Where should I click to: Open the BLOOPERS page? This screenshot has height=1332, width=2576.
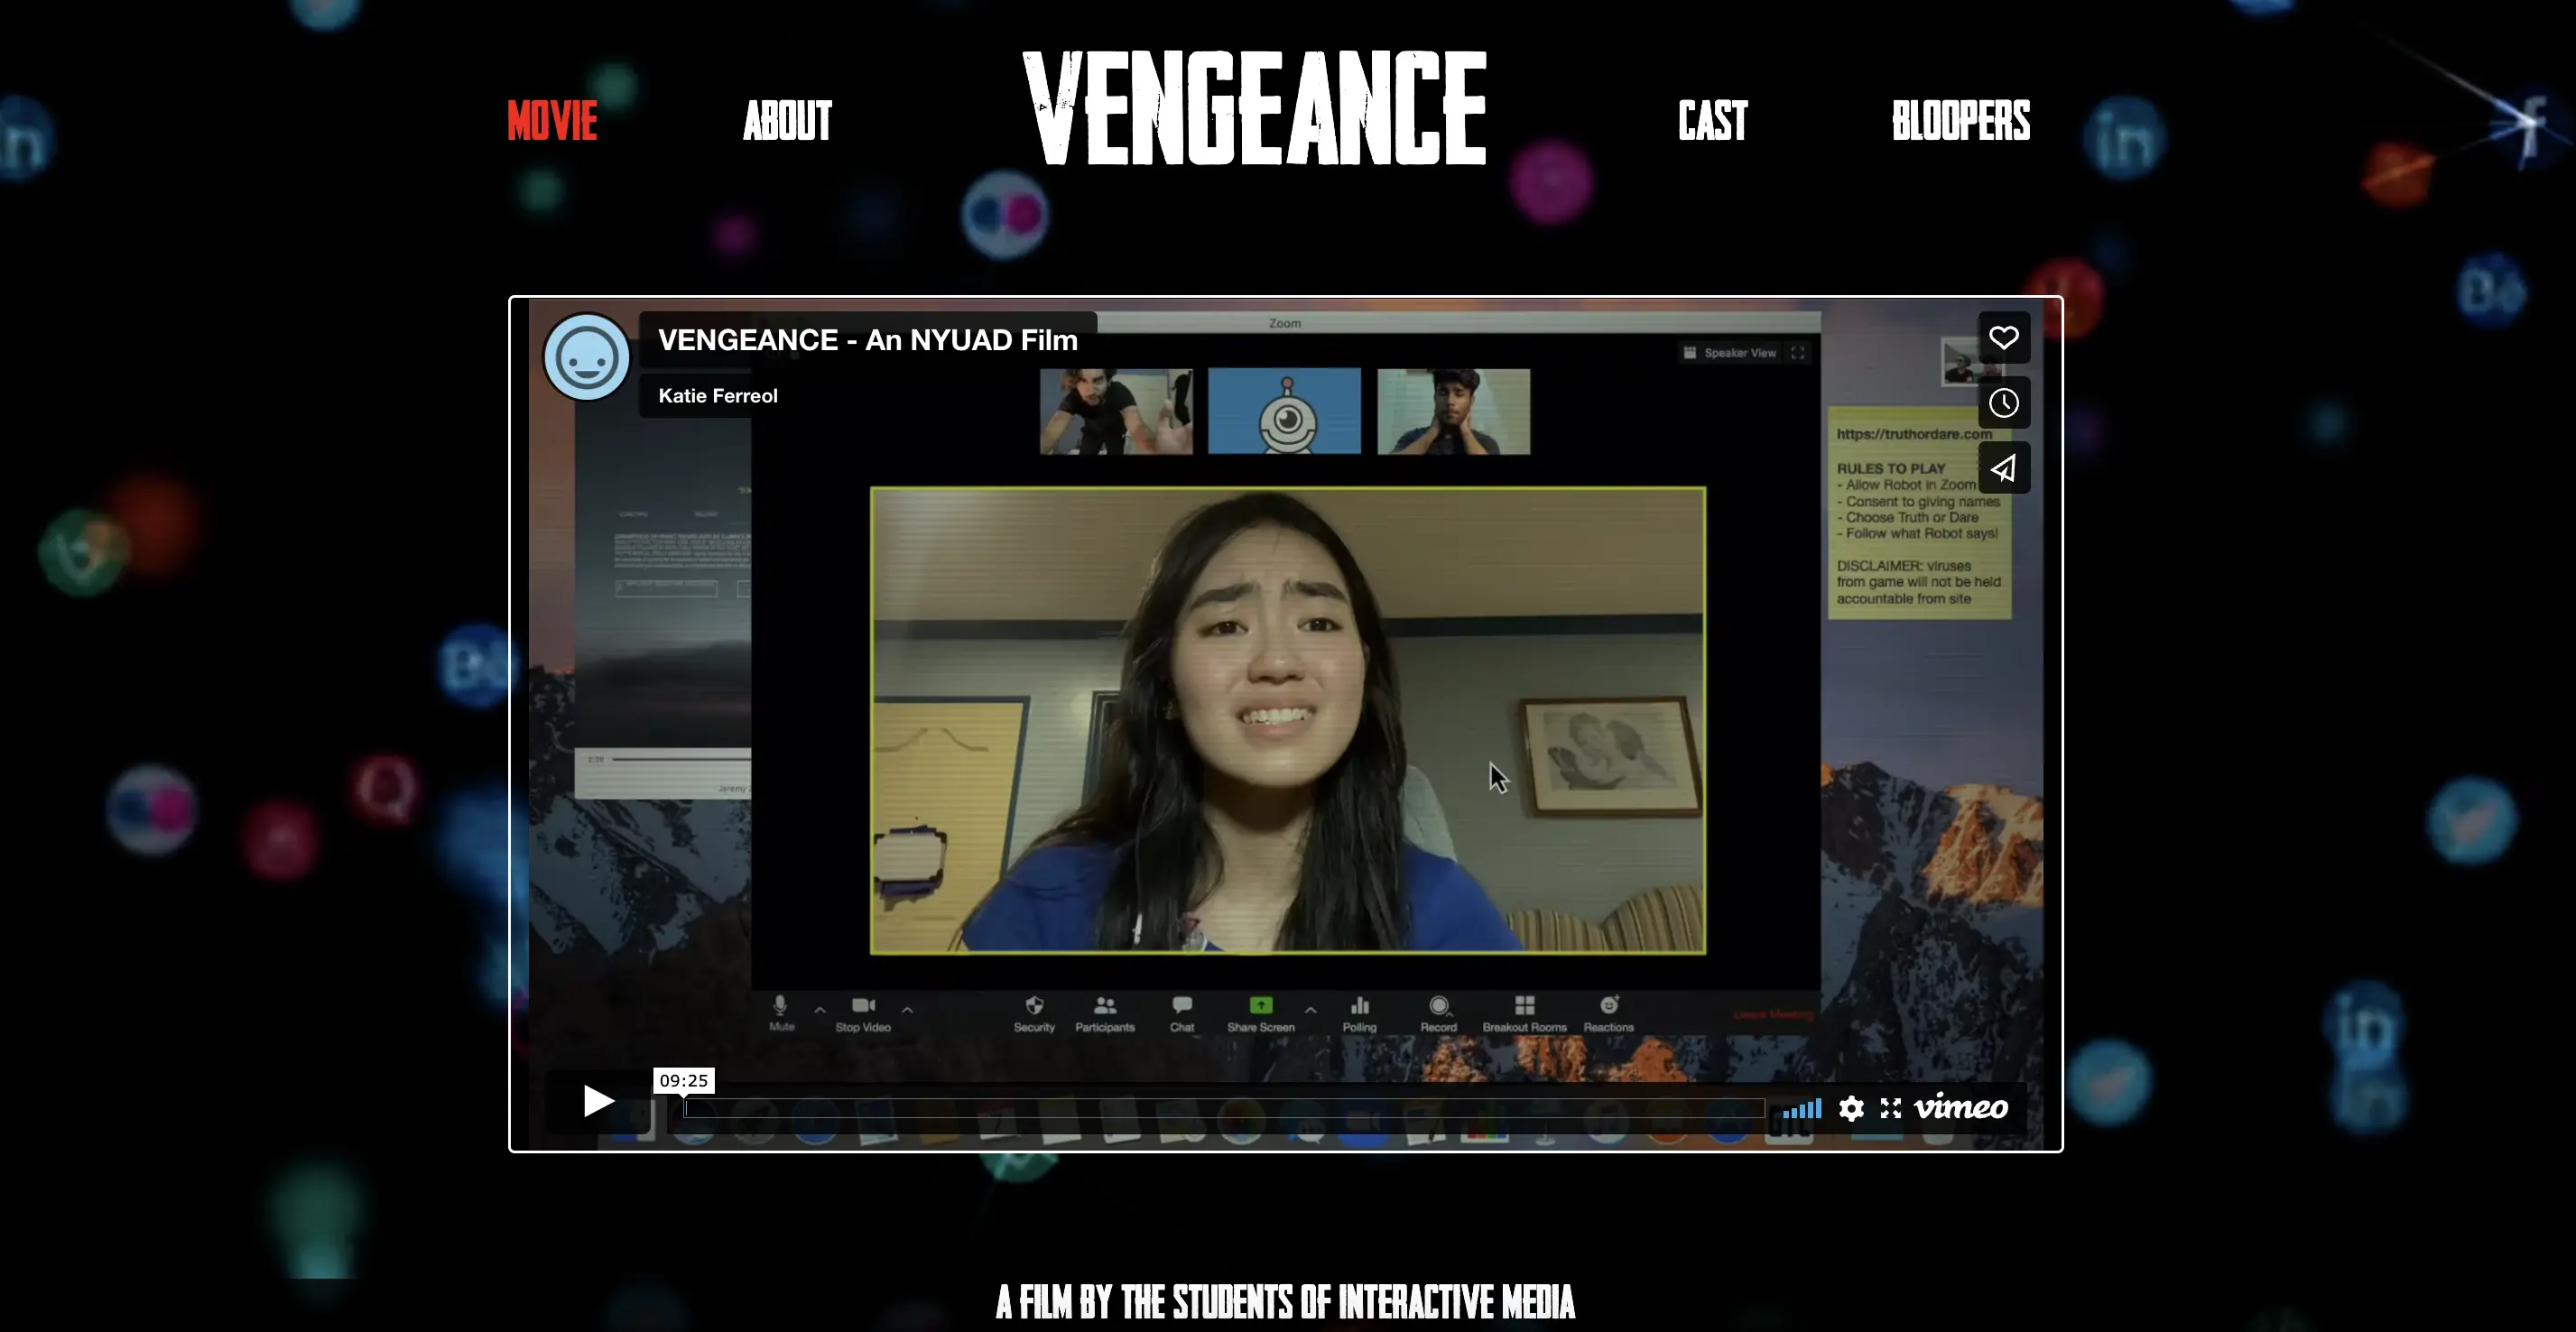[1960, 121]
